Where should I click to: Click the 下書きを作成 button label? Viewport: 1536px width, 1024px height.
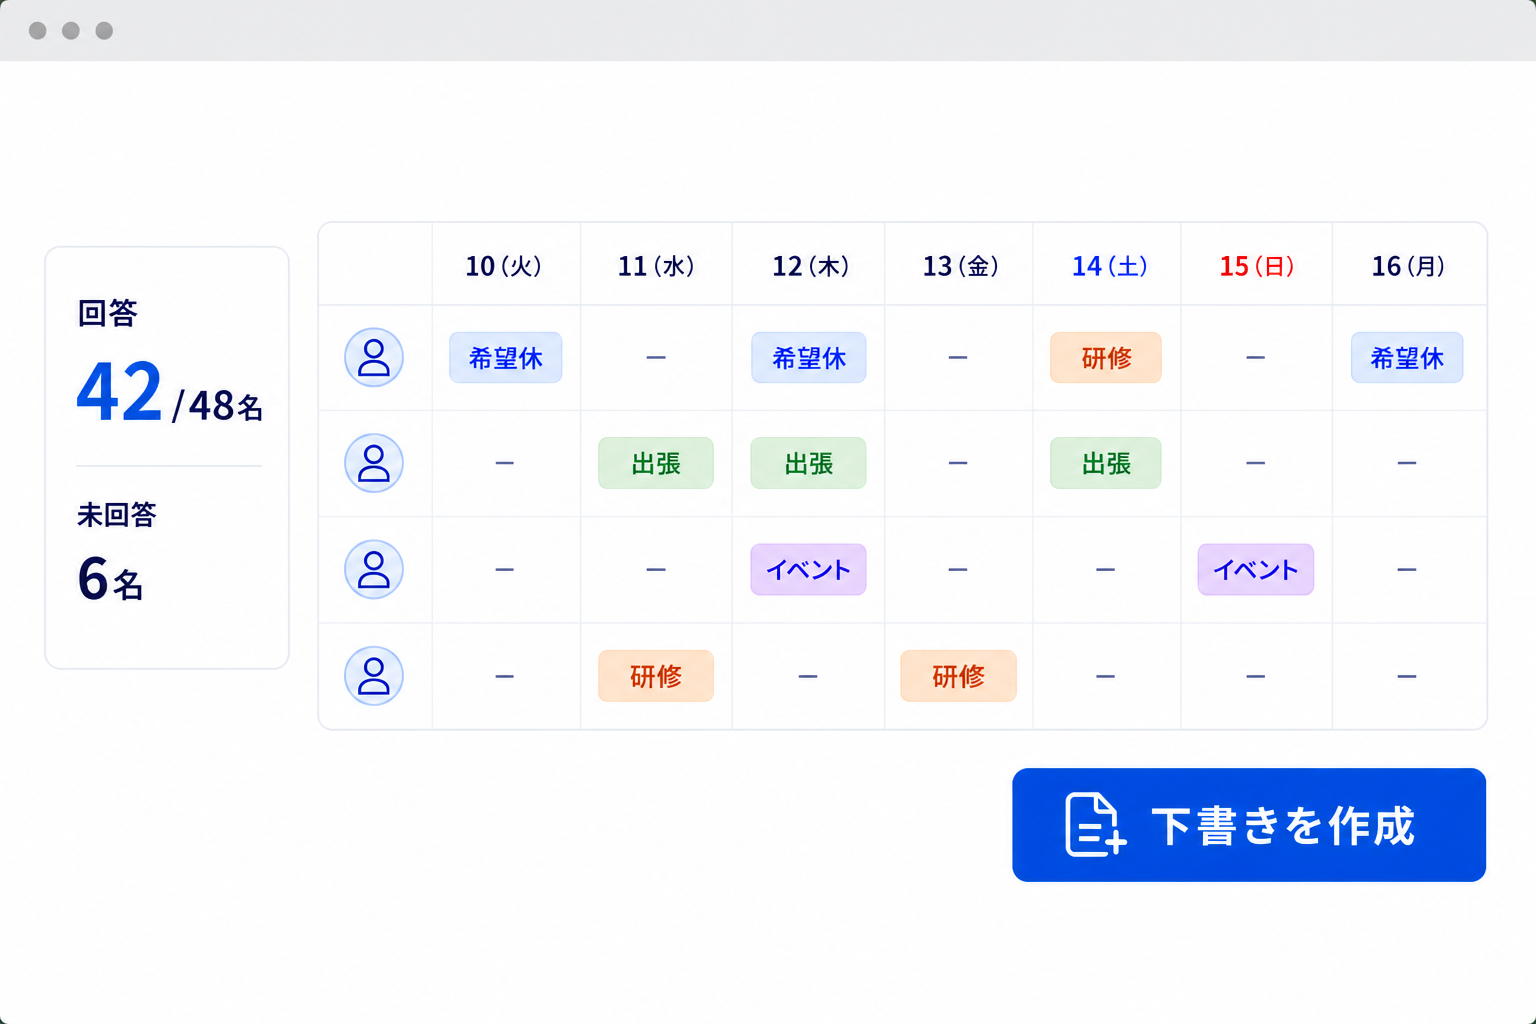pyautogui.click(x=1283, y=826)
